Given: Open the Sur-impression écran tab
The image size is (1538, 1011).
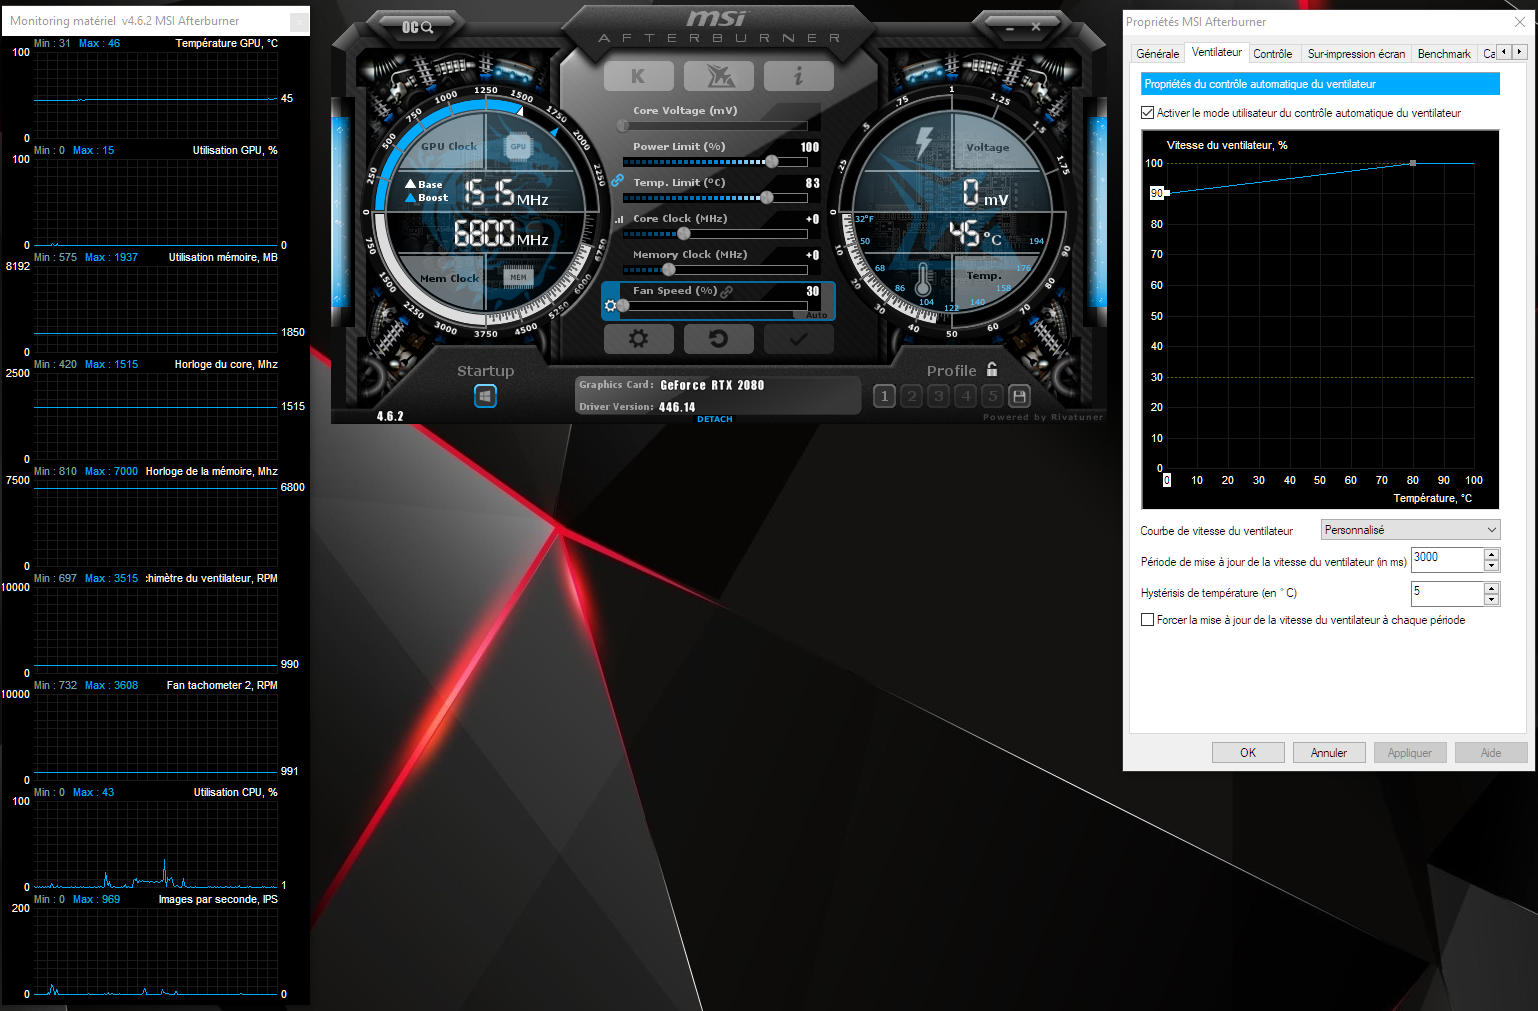Looking at the screenshot, I should (1356, 54).
